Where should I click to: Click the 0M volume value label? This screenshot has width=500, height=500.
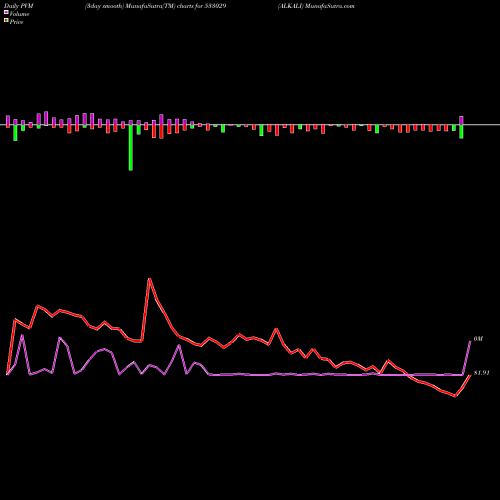pyautogui.click(x=478, y=339)
